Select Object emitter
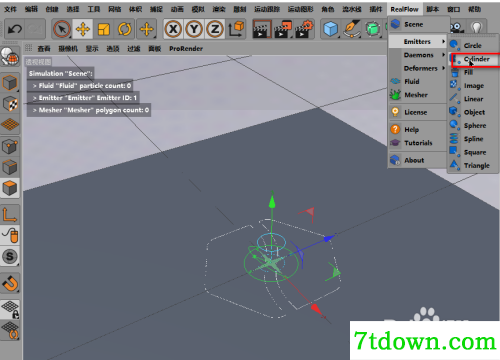 coord(473,112)
